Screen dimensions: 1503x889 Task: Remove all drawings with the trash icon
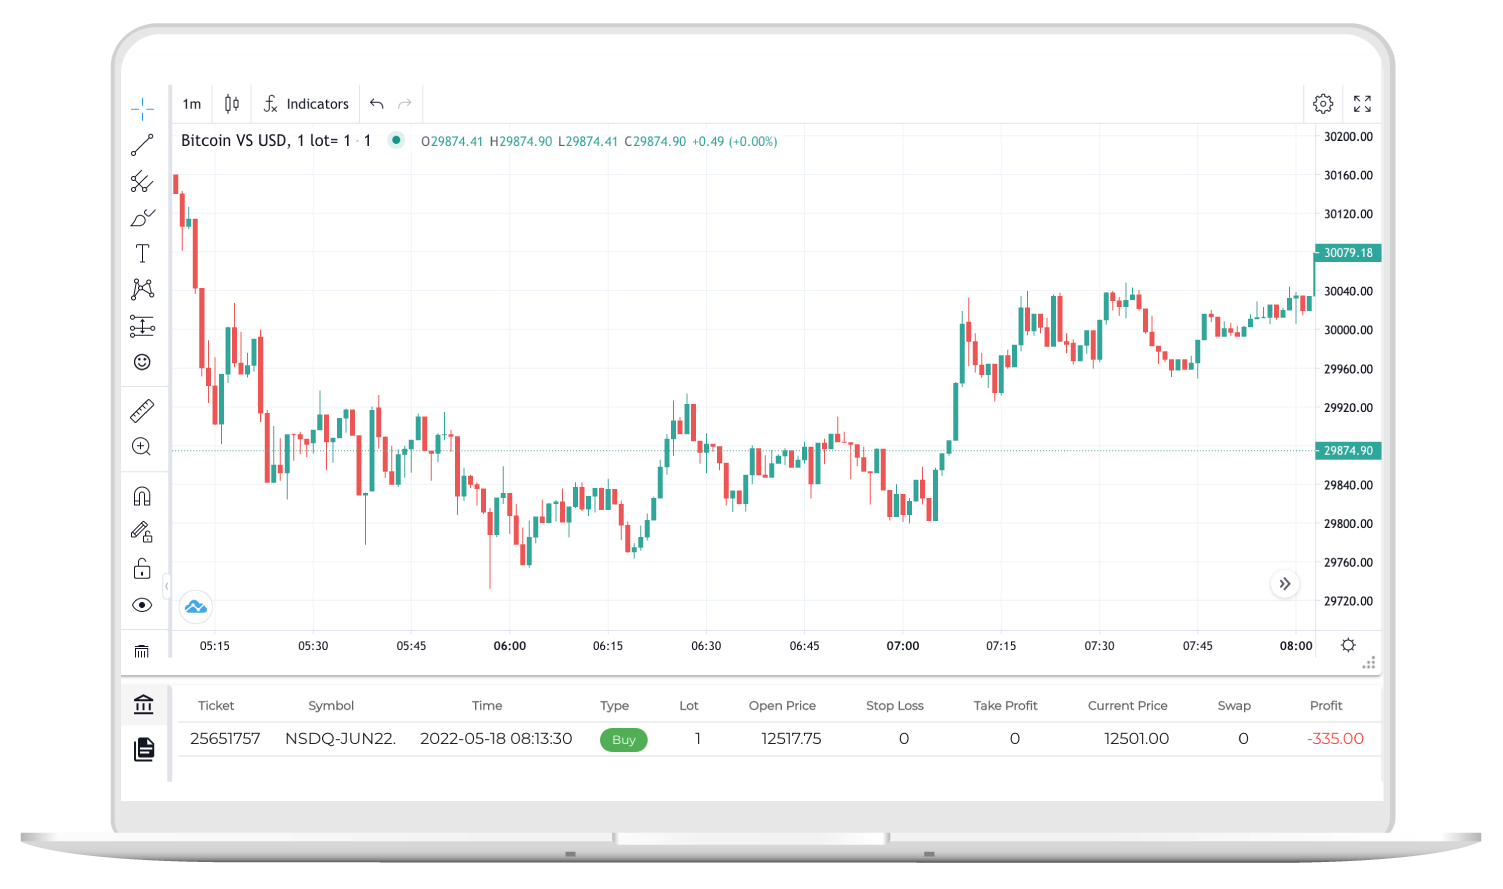[142, 650]
